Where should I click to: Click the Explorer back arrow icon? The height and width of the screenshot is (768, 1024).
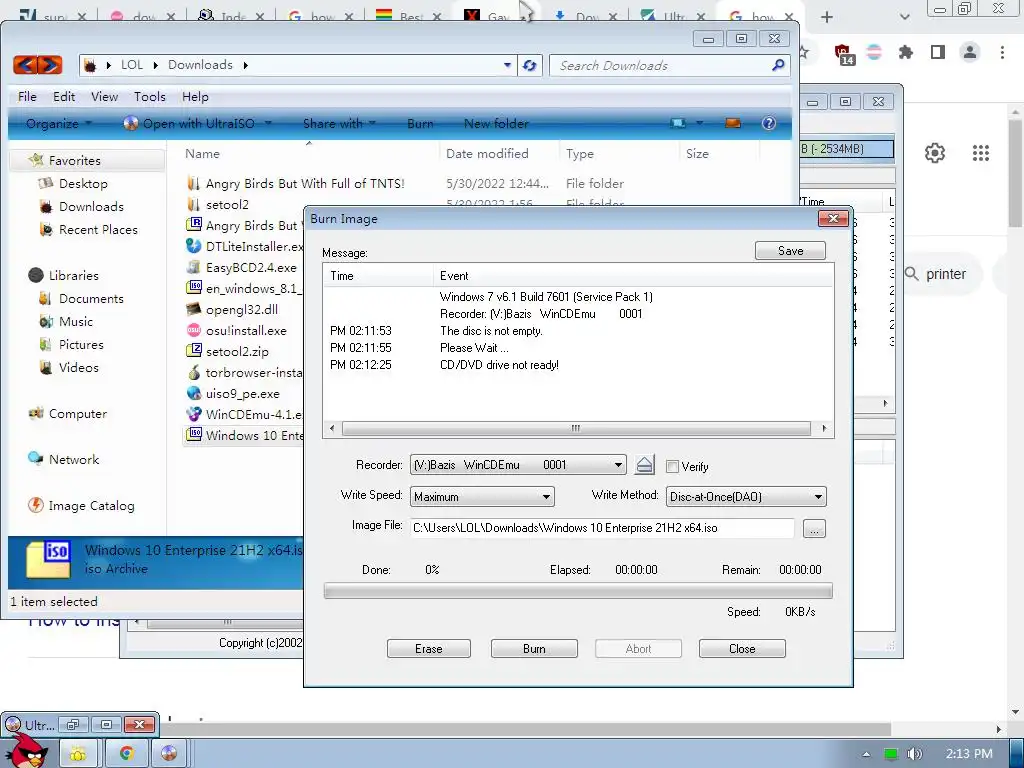click(x=25, y=65)
